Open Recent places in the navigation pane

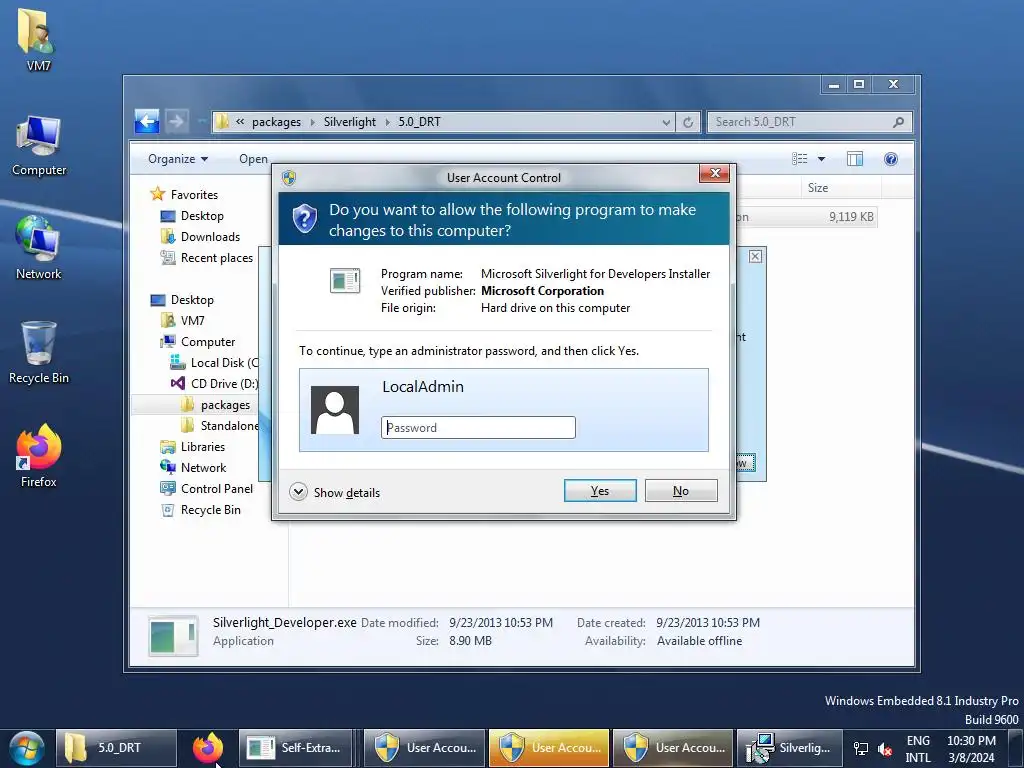(x=206, y=257)
